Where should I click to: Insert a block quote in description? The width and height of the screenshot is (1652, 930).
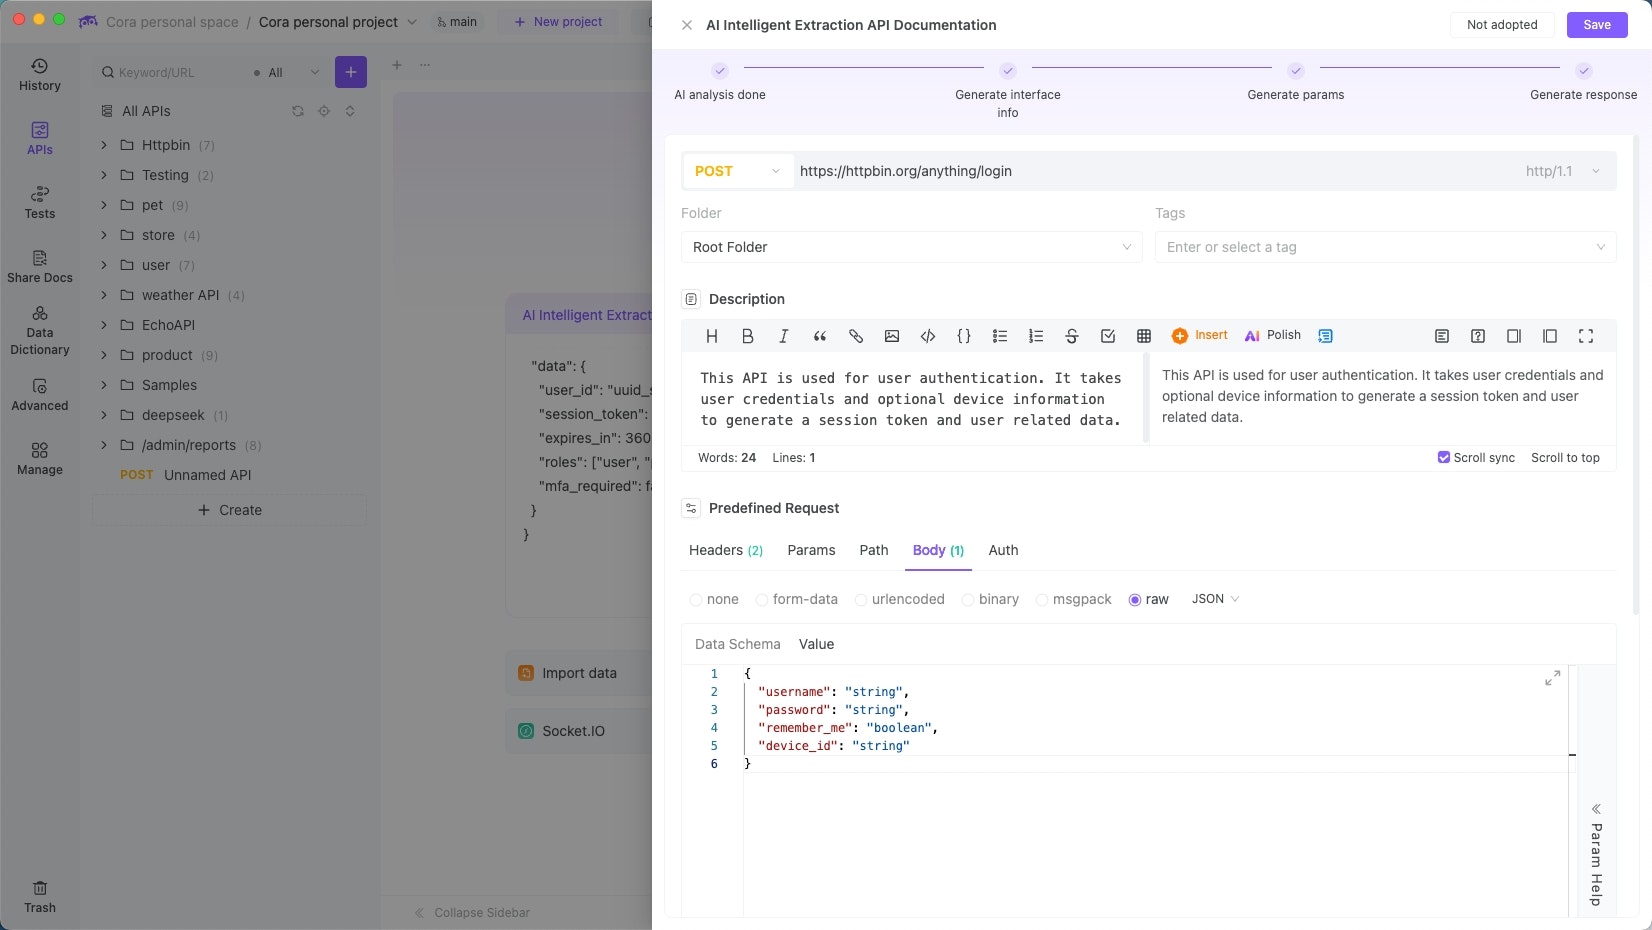820,336
